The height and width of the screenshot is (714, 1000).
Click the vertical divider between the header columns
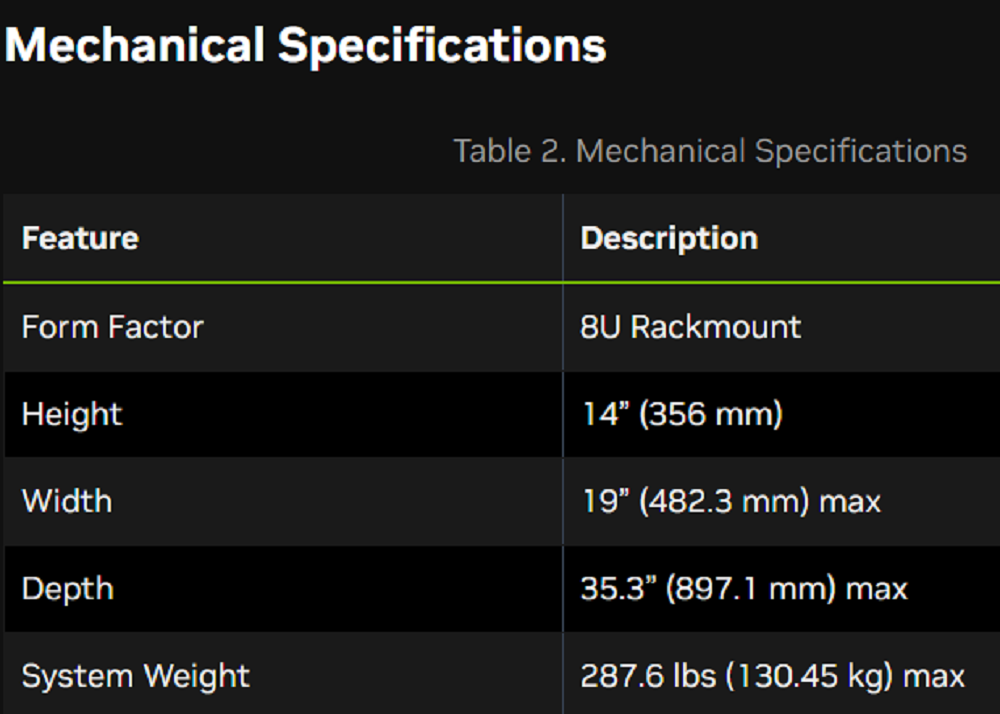pos(563,238)
